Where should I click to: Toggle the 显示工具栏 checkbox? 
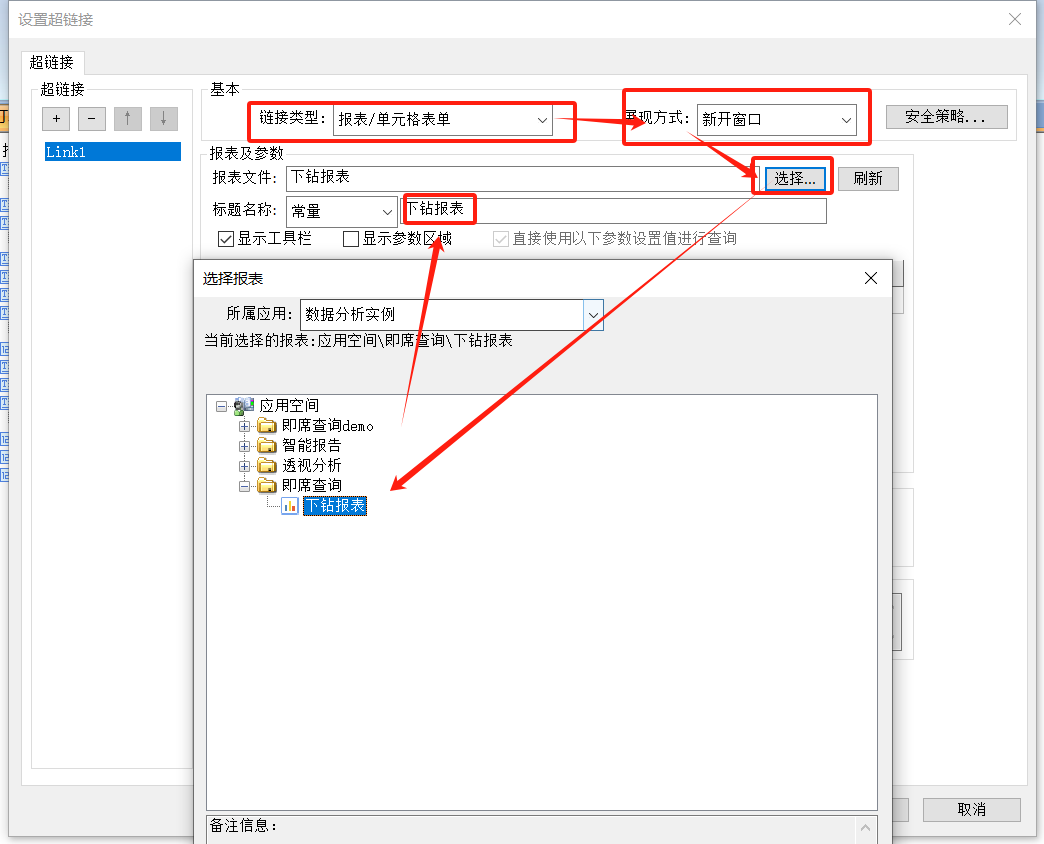point(226,239)
